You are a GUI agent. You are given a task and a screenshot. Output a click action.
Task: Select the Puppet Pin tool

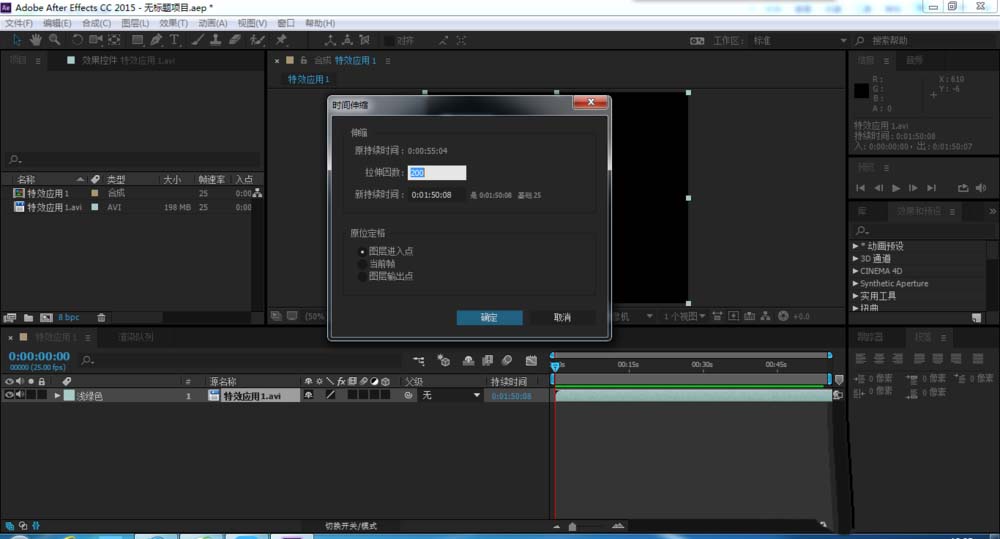(282, 40)
